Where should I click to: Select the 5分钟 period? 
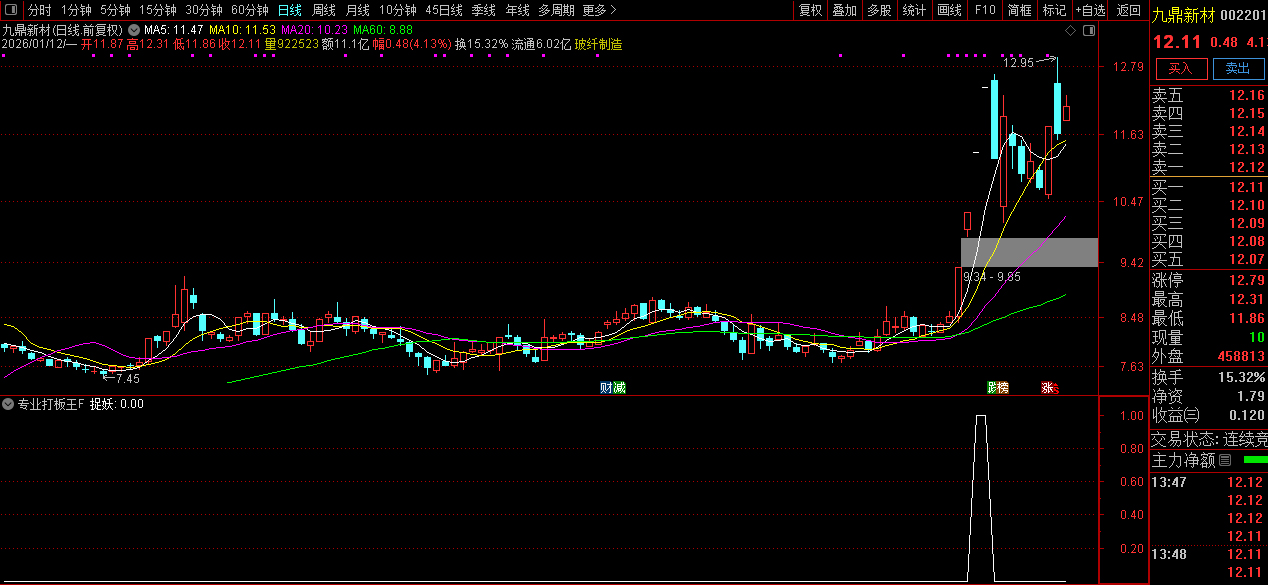pos(115,10)
